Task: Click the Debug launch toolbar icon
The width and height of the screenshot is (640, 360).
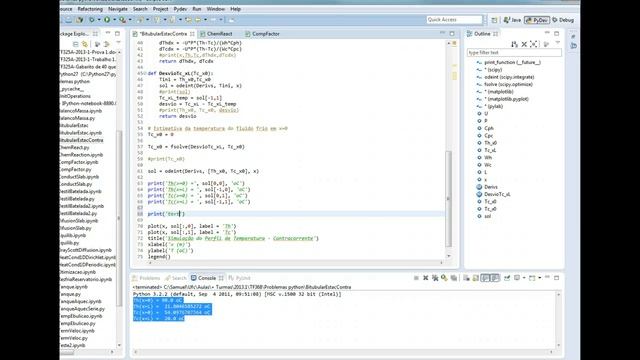Action: tap(92, 20)
